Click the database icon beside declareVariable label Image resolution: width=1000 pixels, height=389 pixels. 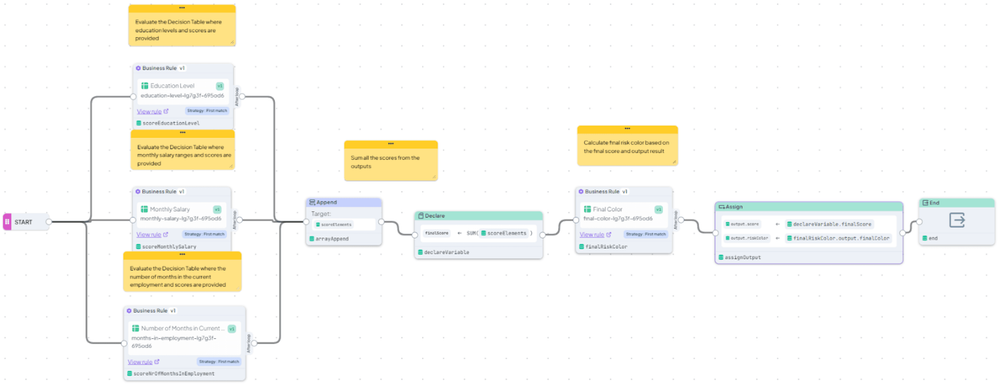[420, 253]
